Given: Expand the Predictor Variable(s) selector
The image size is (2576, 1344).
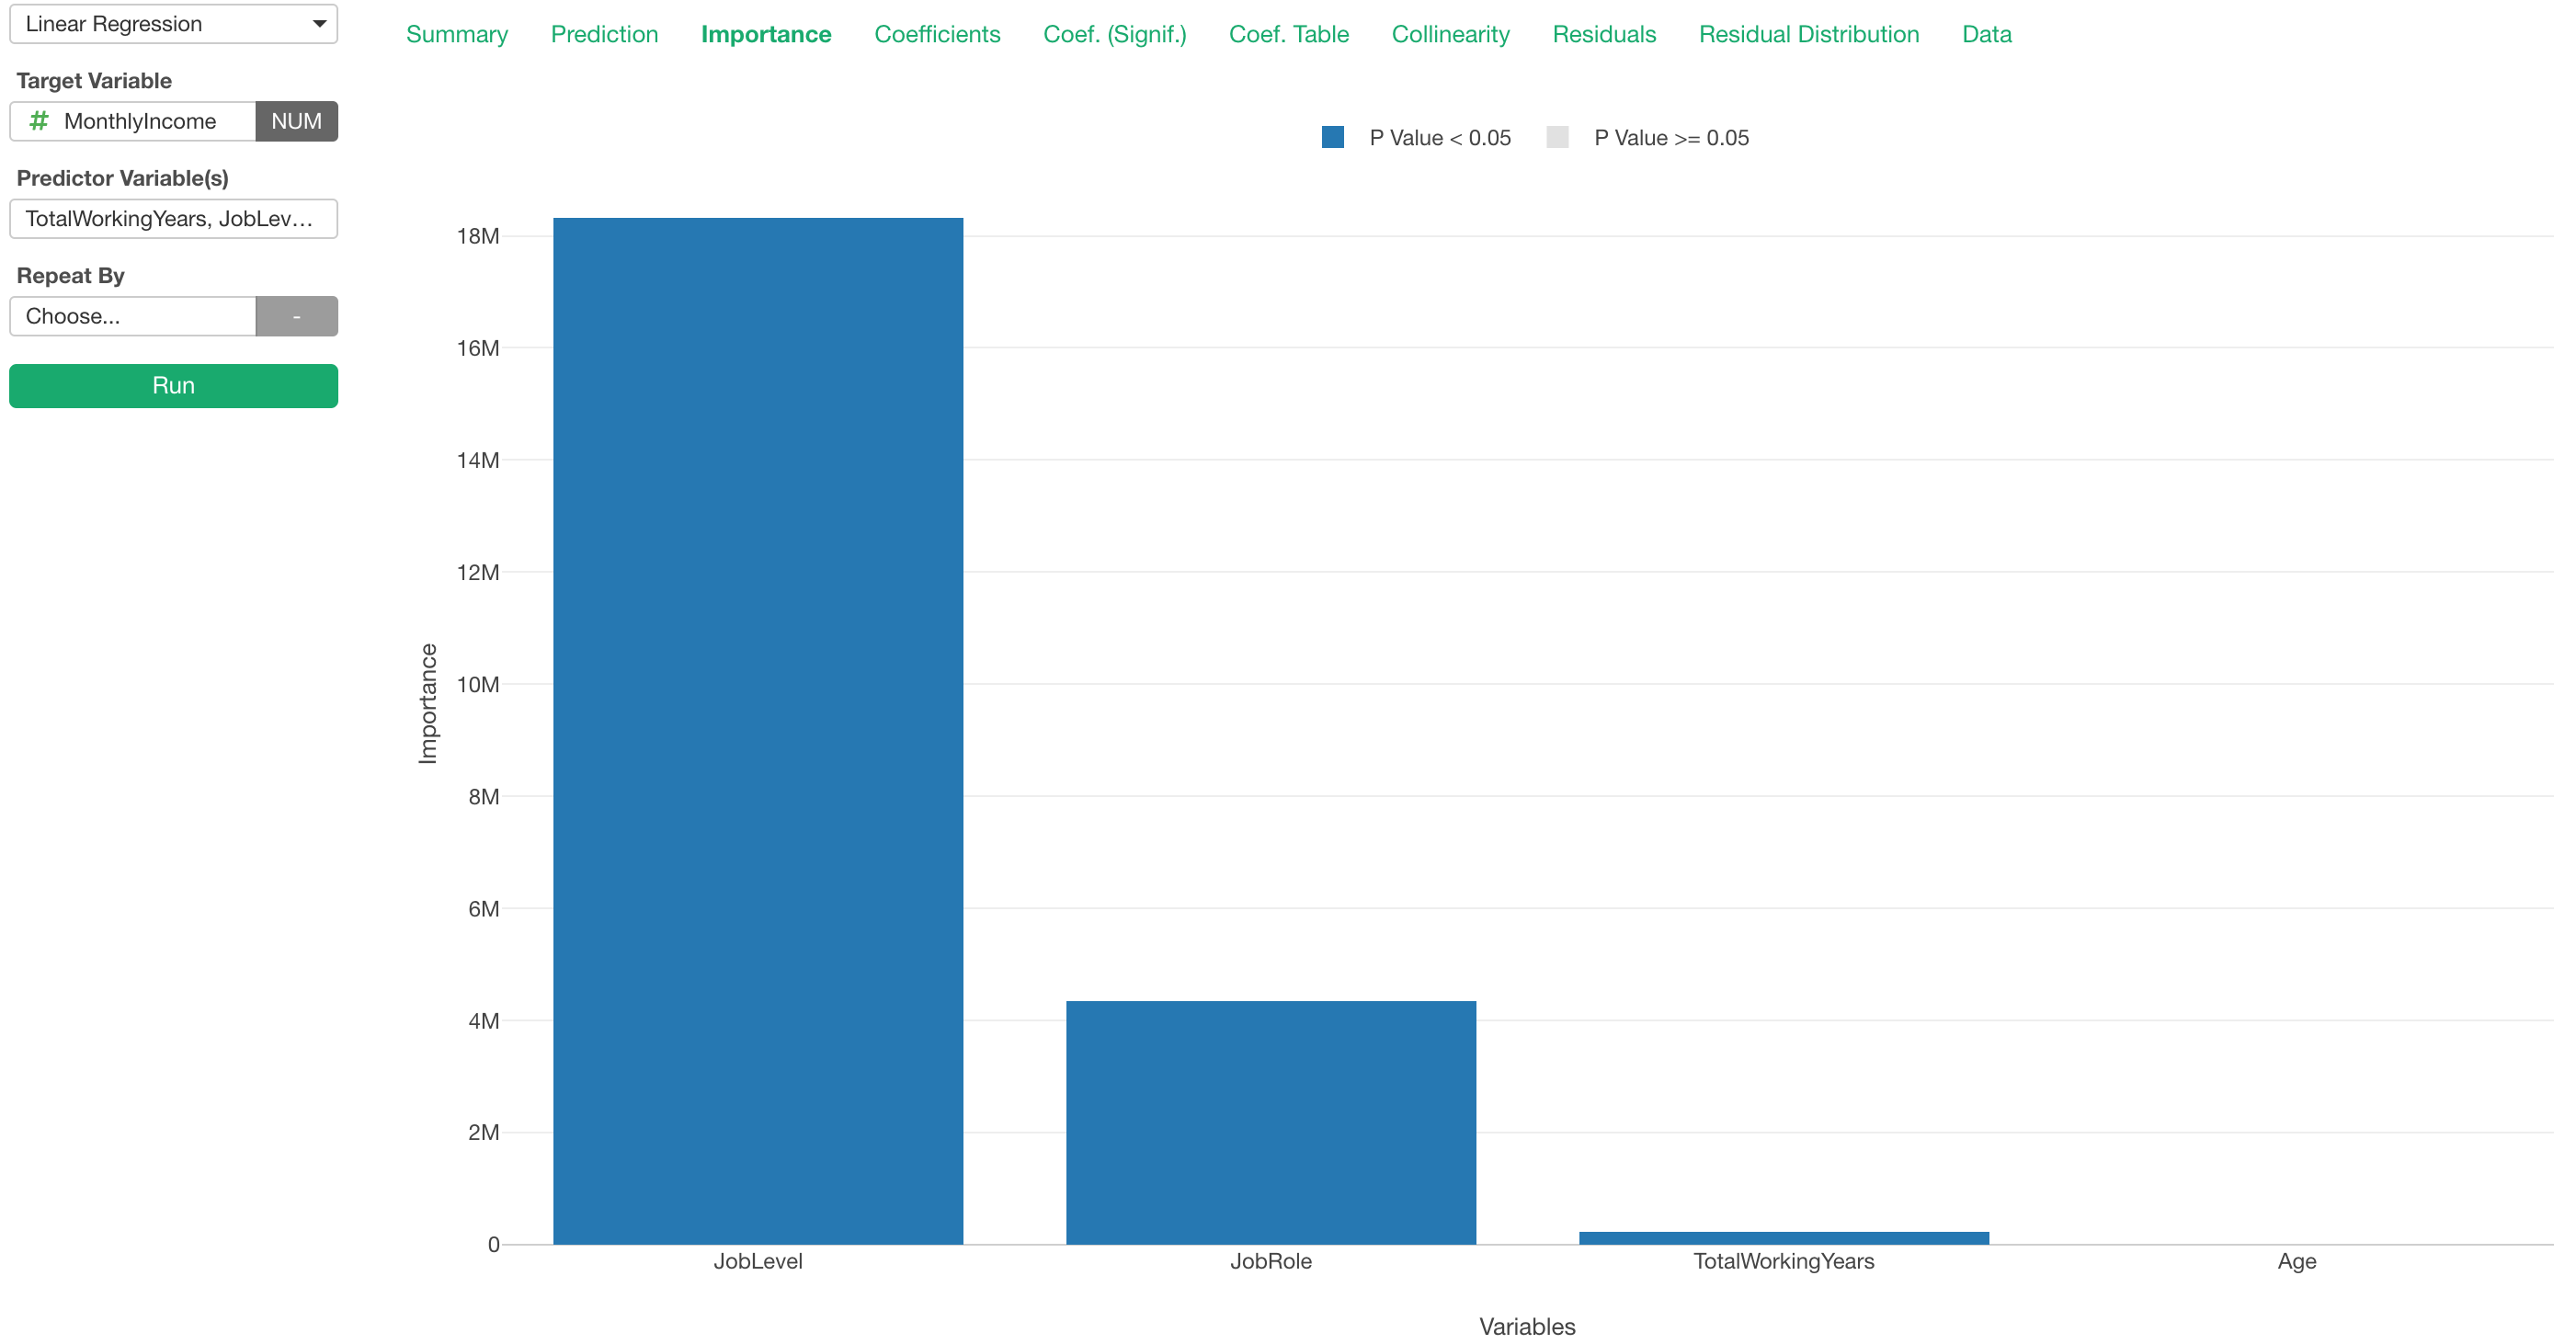Looking at the screenshot, I should (x=173, y=218).
